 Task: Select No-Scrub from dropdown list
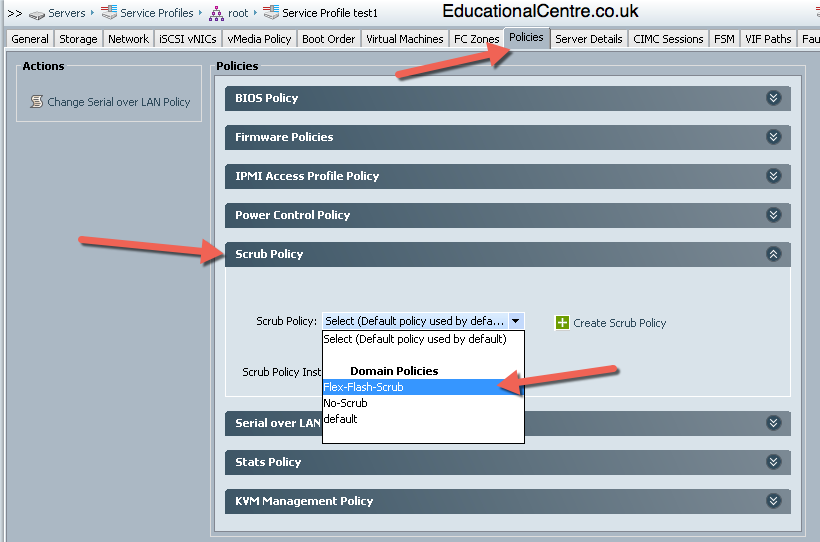[423, 403]
